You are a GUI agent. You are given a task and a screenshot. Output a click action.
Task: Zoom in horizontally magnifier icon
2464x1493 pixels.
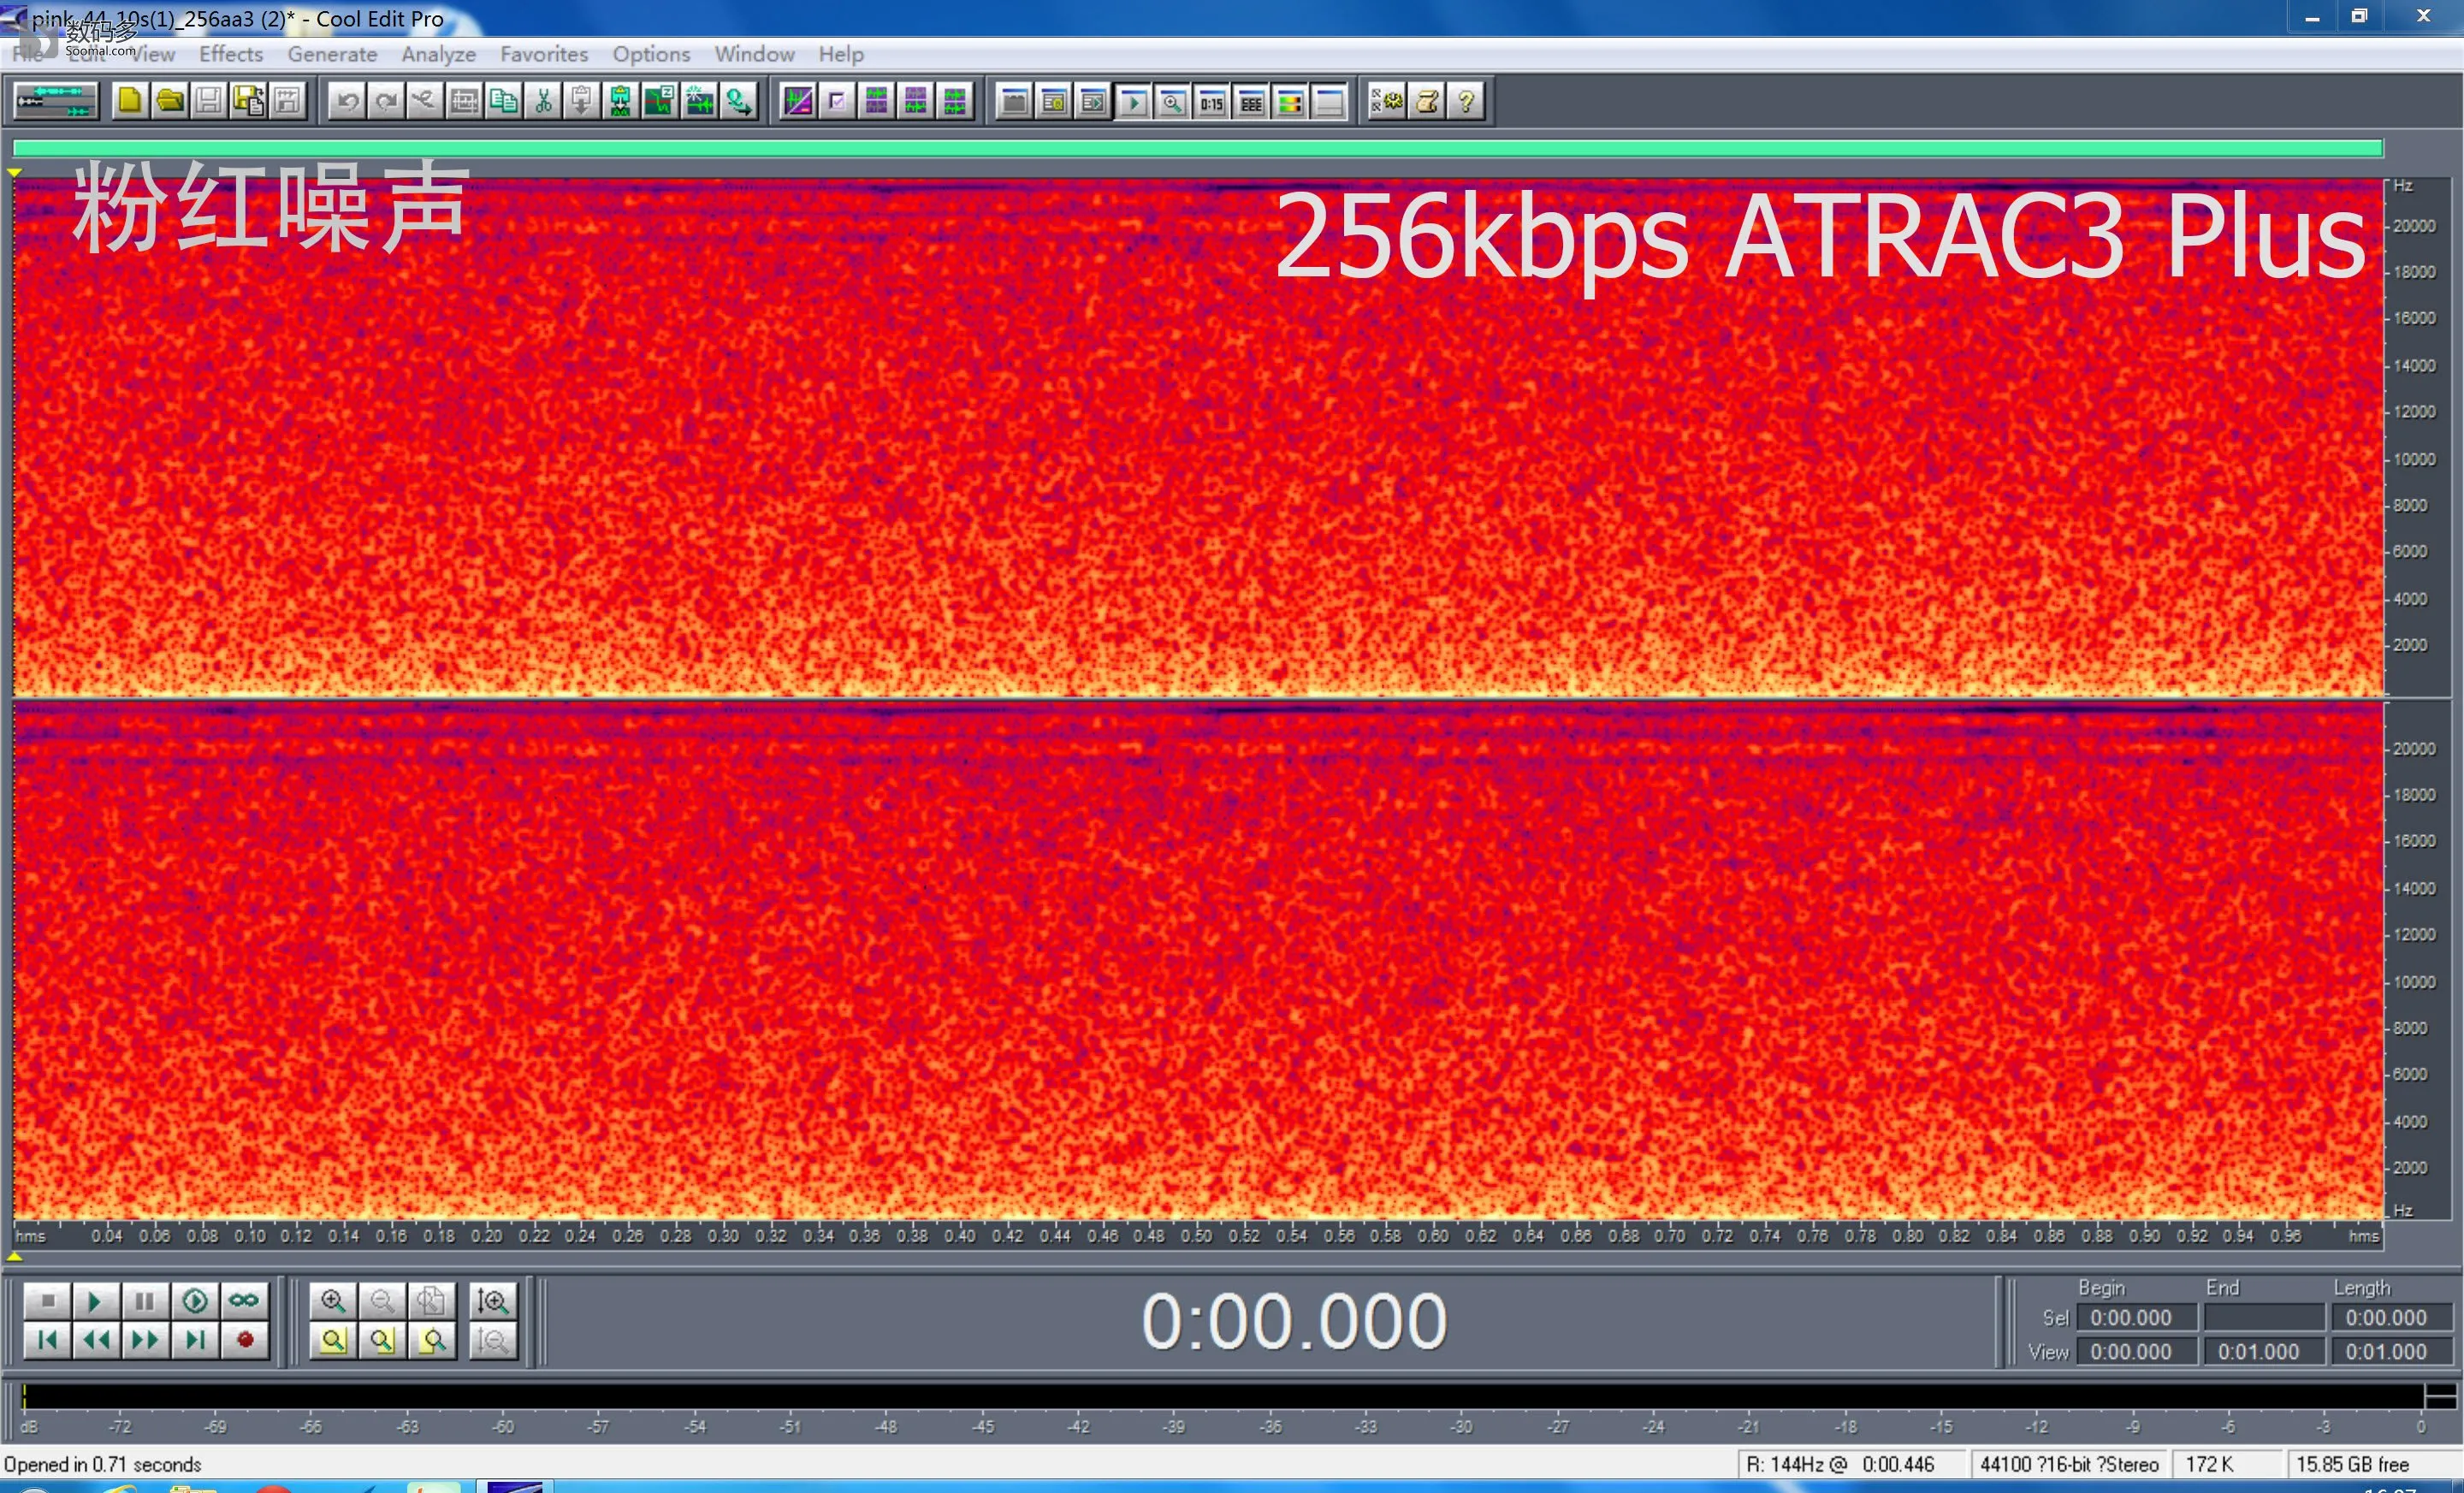(x=333, y=1300)
